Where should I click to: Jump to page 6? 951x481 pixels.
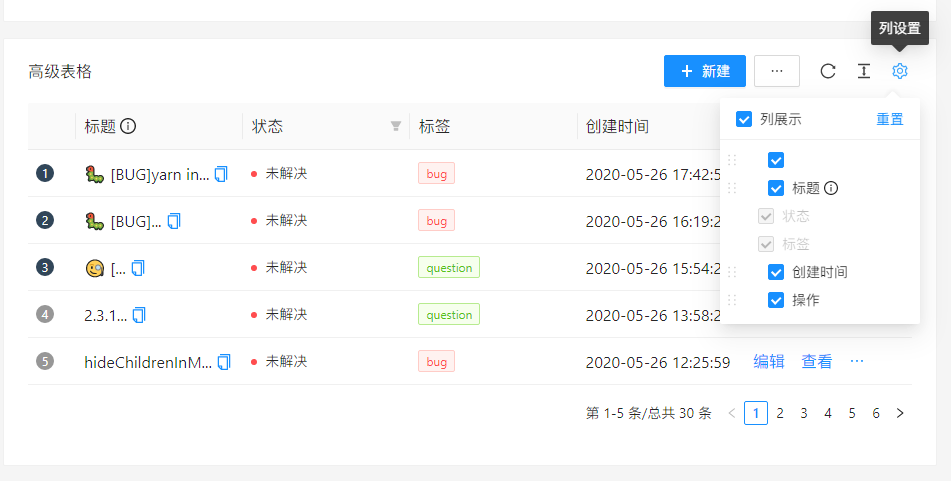(876, 413)
